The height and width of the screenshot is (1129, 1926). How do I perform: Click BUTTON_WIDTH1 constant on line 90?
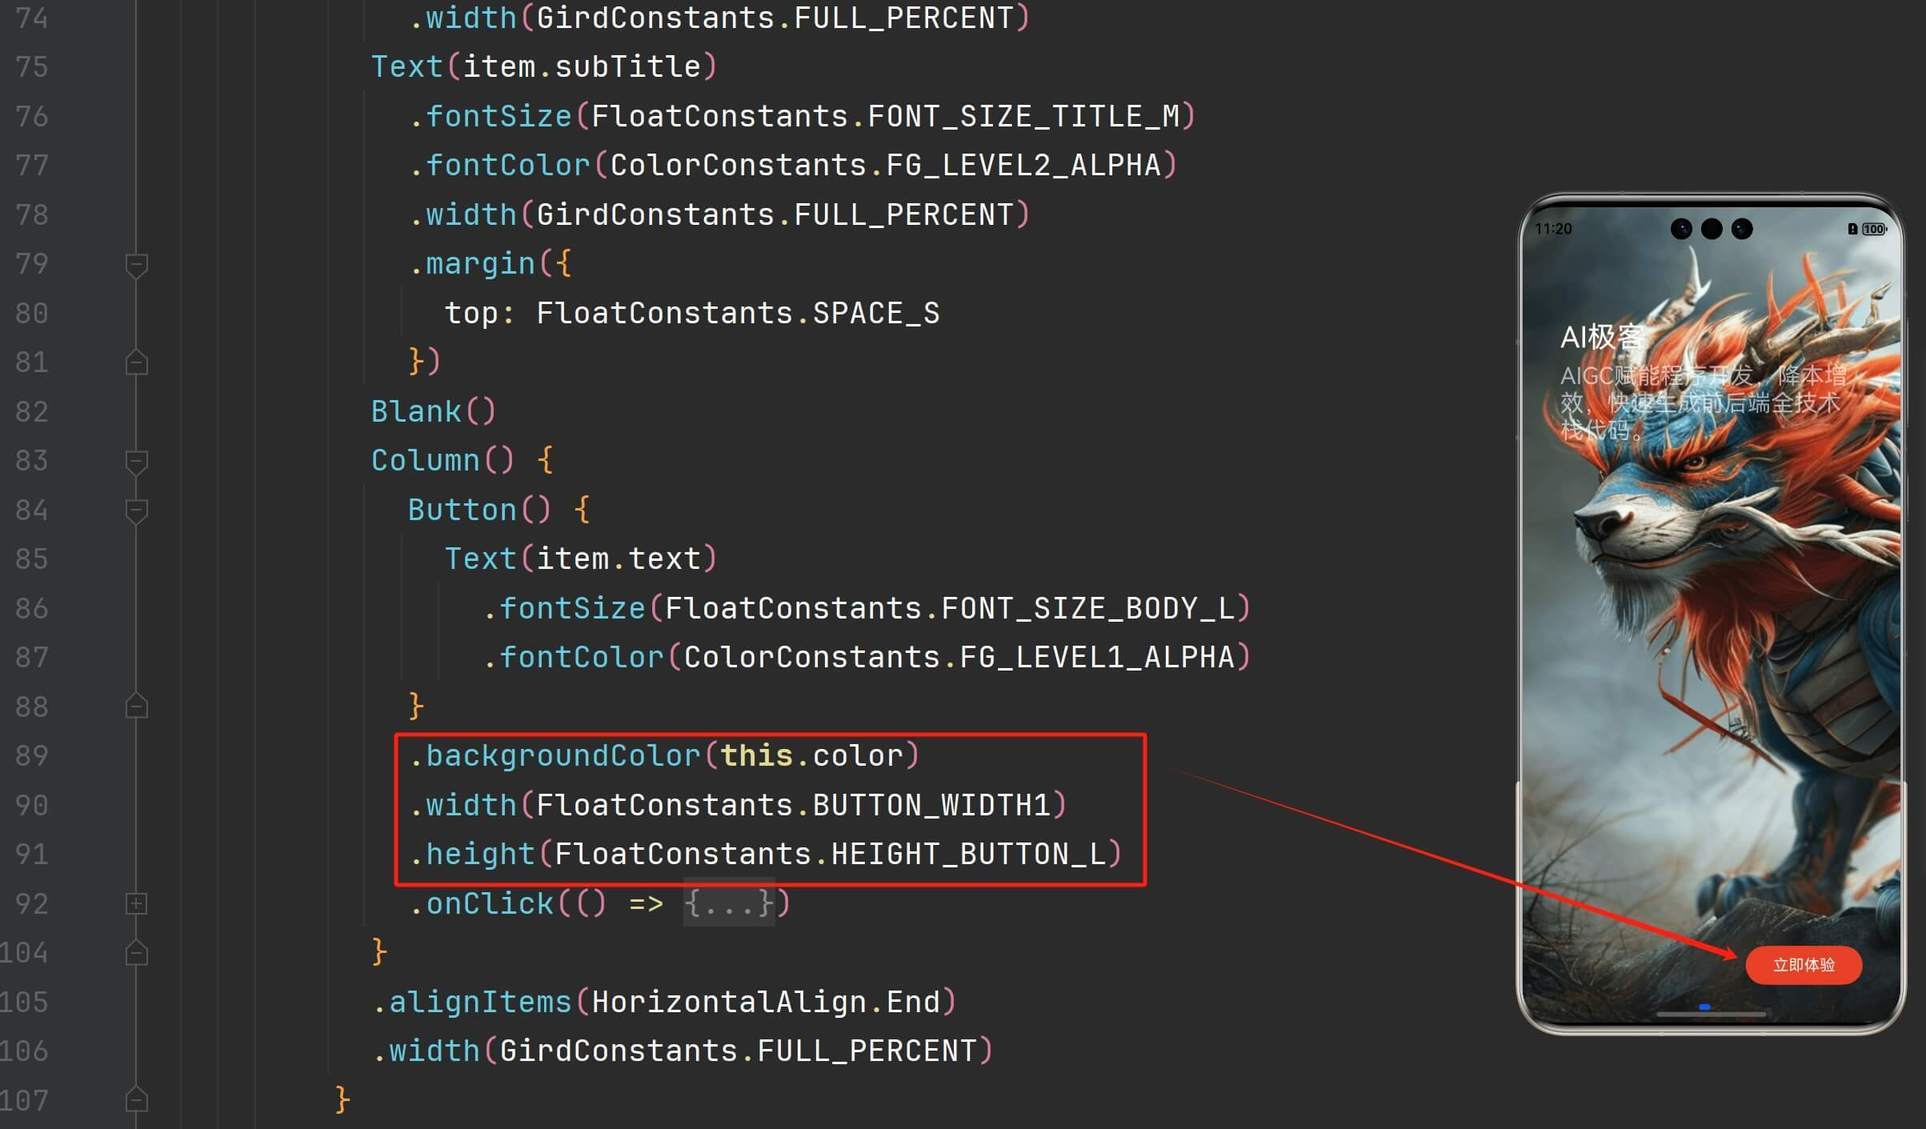click(931, 805)
